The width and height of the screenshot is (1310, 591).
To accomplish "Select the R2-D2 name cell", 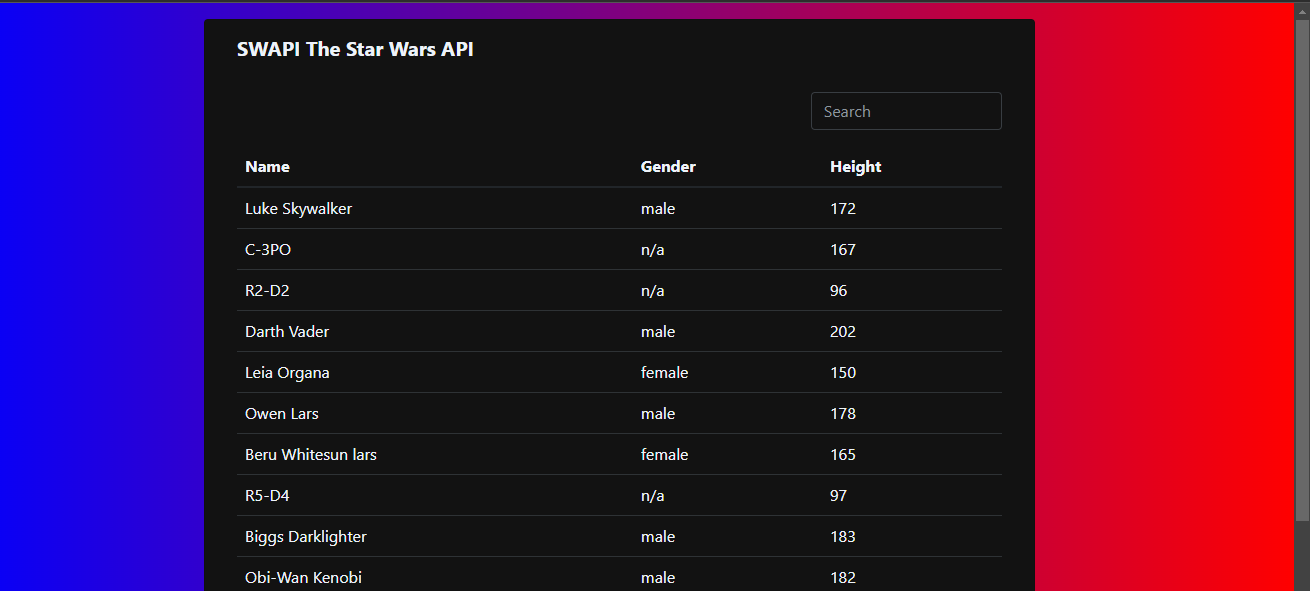I will (x=267, y=291).
